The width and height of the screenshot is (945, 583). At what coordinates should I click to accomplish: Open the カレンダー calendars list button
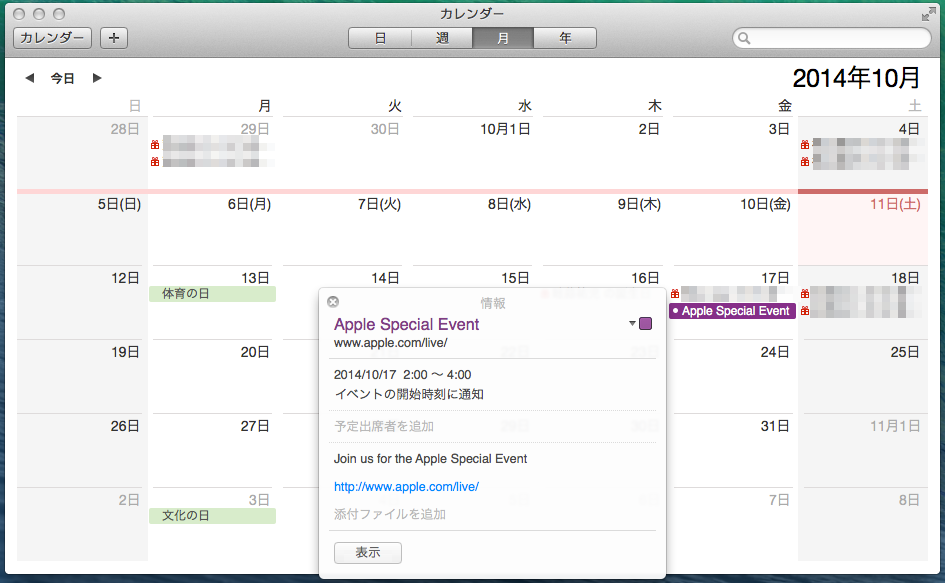(52, 38)
